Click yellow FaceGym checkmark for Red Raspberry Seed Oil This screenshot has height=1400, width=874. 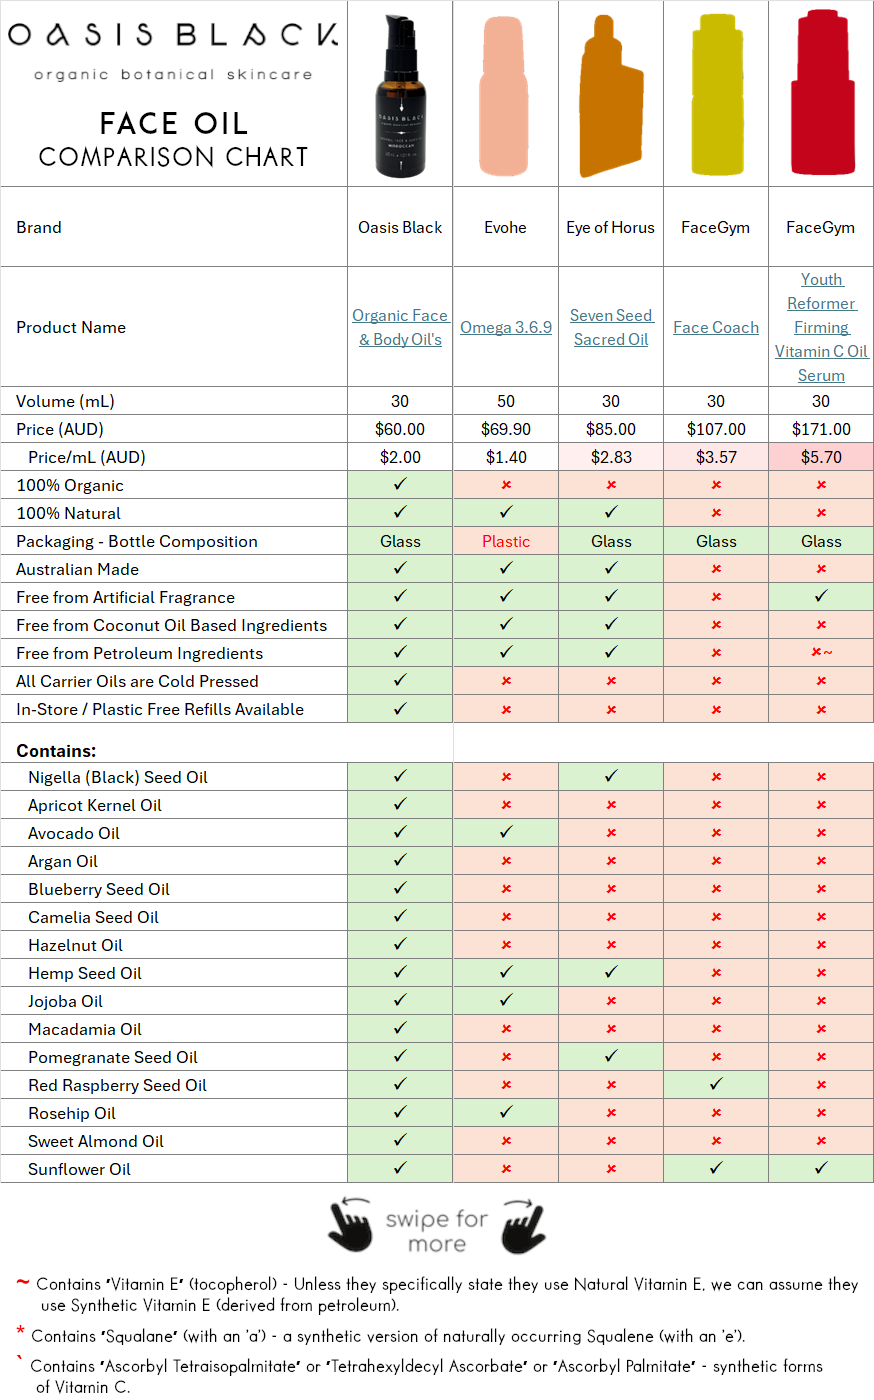click(x=716, y=1084)
